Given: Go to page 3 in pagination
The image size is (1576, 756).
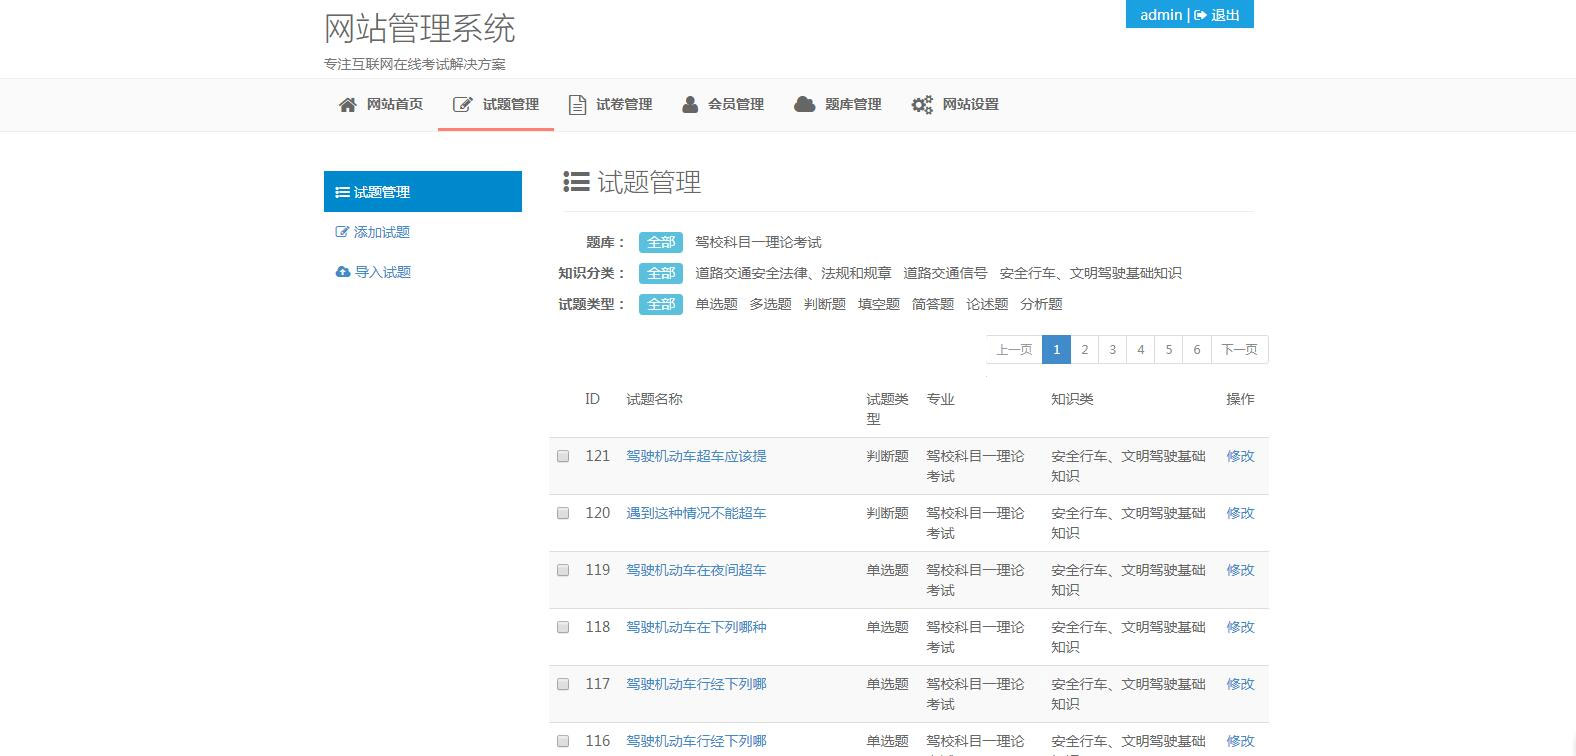Looking at the screenshot, I should (1112, 349).
